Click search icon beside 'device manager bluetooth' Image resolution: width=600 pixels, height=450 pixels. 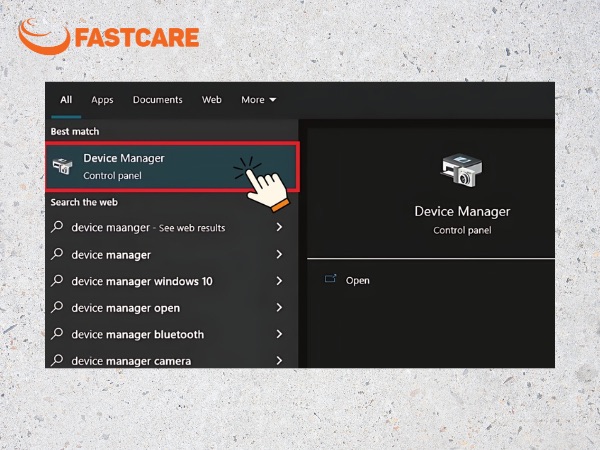pyautogui.click(x=57, y=334)
